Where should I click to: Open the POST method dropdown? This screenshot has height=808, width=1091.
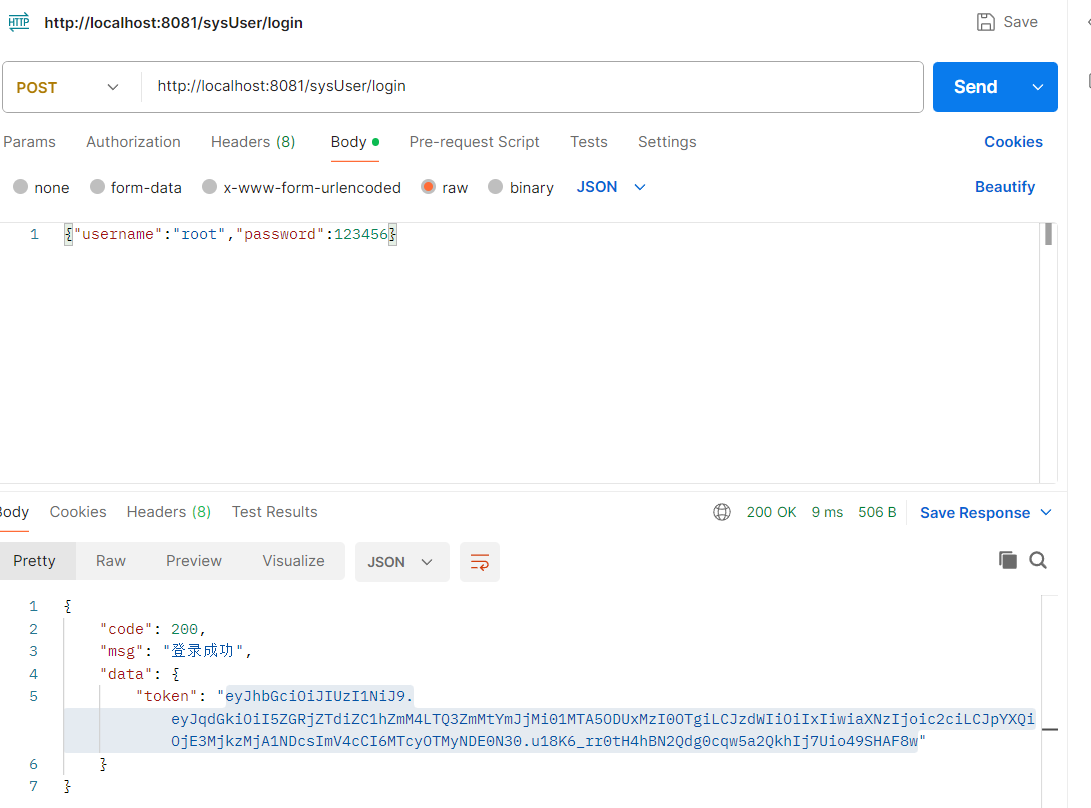pos(67,87)
